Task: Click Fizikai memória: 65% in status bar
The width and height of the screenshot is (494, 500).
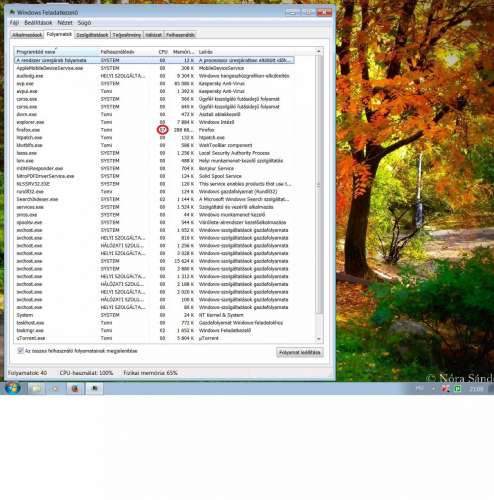Action: 150,373
